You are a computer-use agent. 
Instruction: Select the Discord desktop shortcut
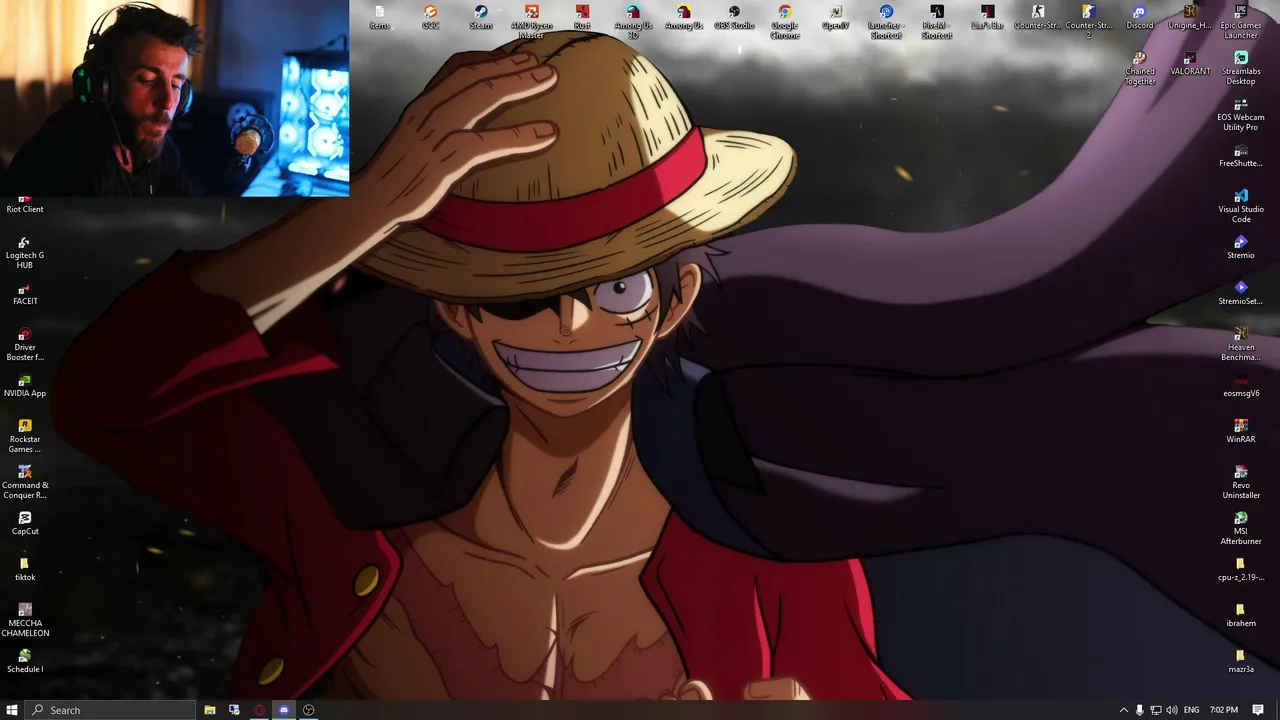[x=1139, y=17]
